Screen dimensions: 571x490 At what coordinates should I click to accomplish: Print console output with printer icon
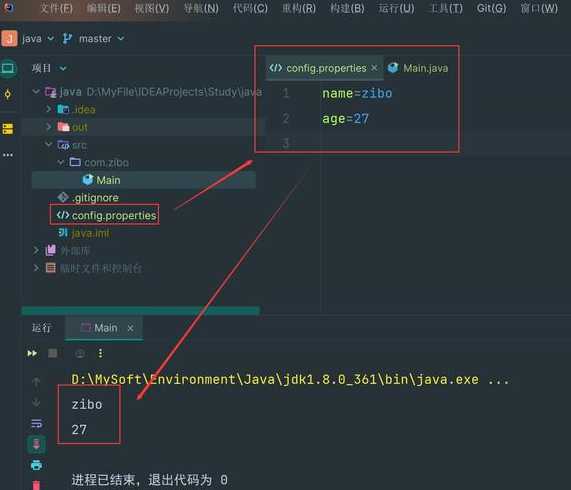[36, 465]
